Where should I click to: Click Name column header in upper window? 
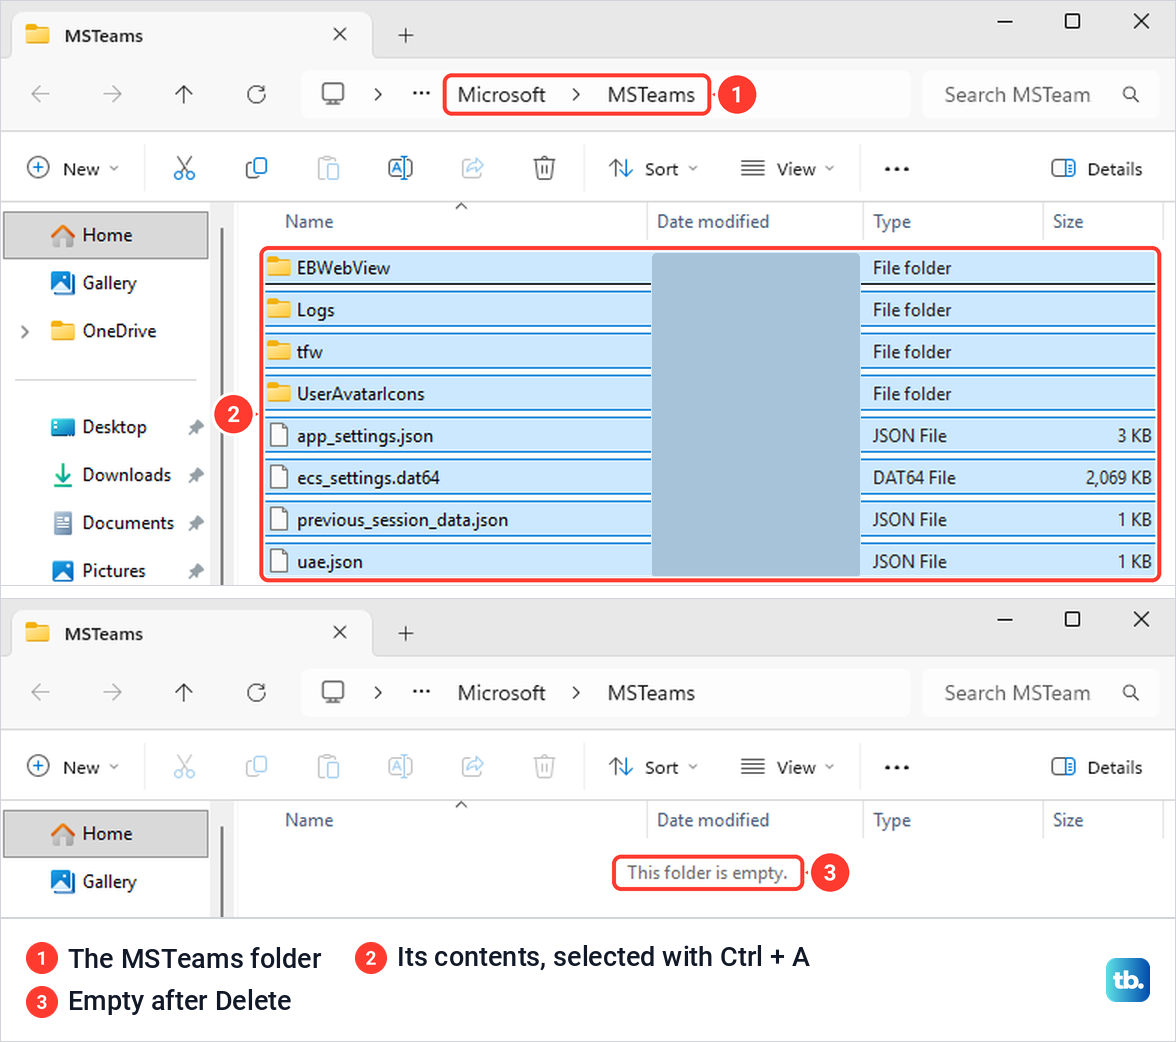point(309,221)
